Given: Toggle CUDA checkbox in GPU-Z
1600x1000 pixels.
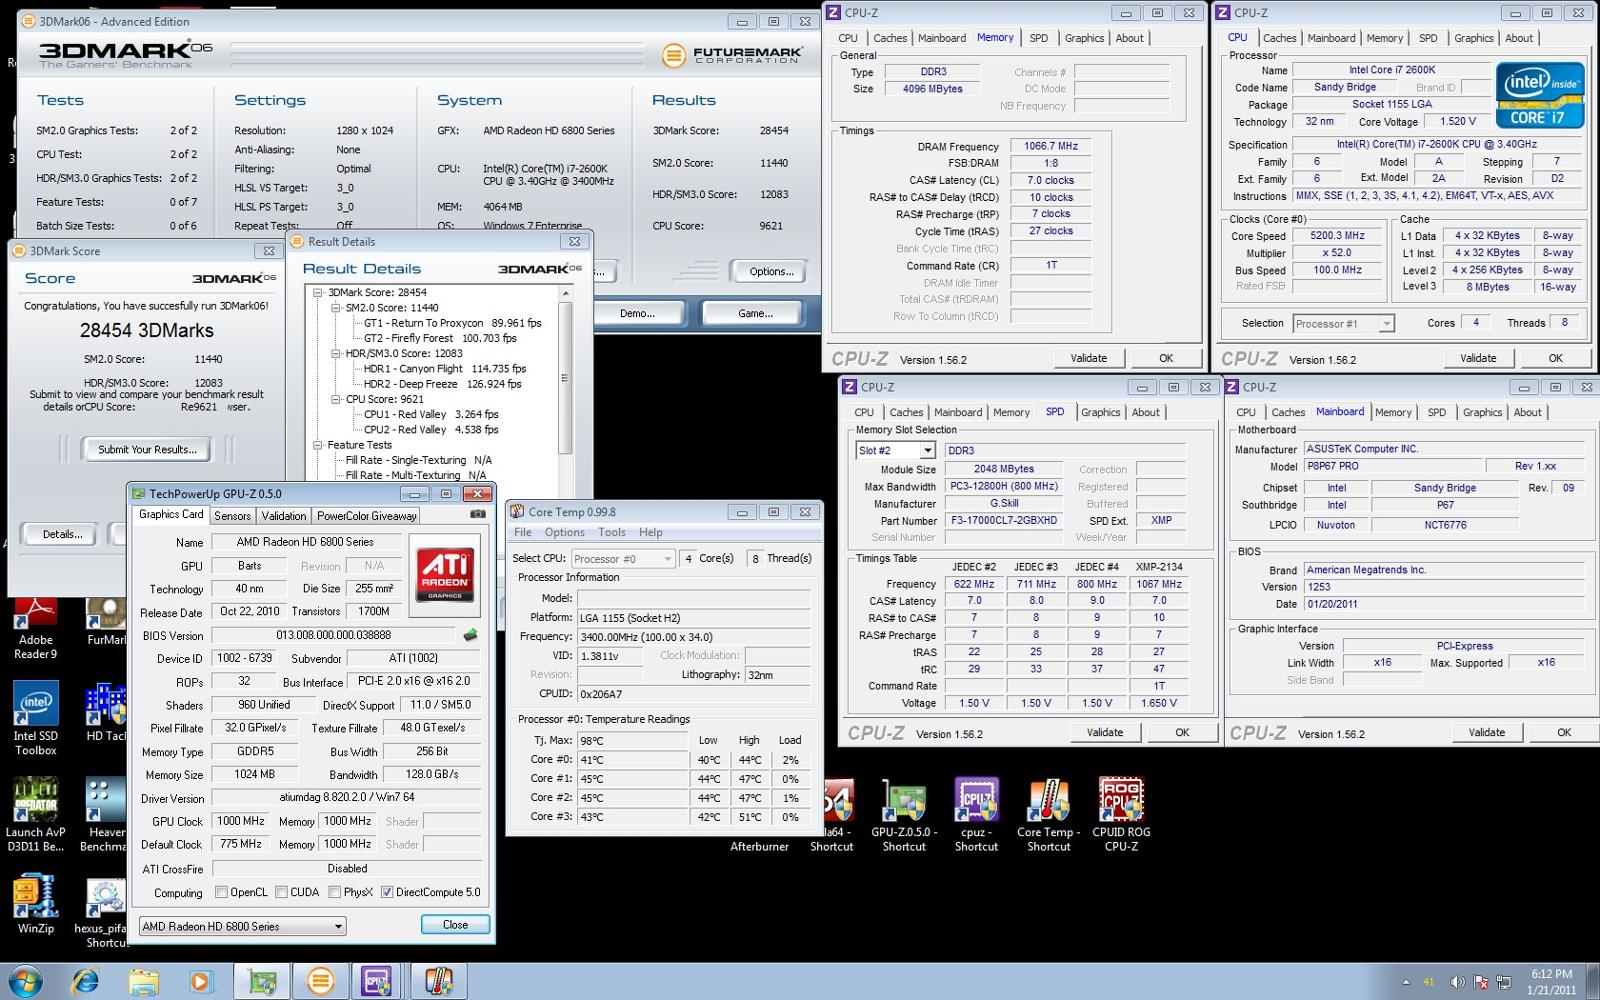Looking at the screenshot, I should point(282,892).
